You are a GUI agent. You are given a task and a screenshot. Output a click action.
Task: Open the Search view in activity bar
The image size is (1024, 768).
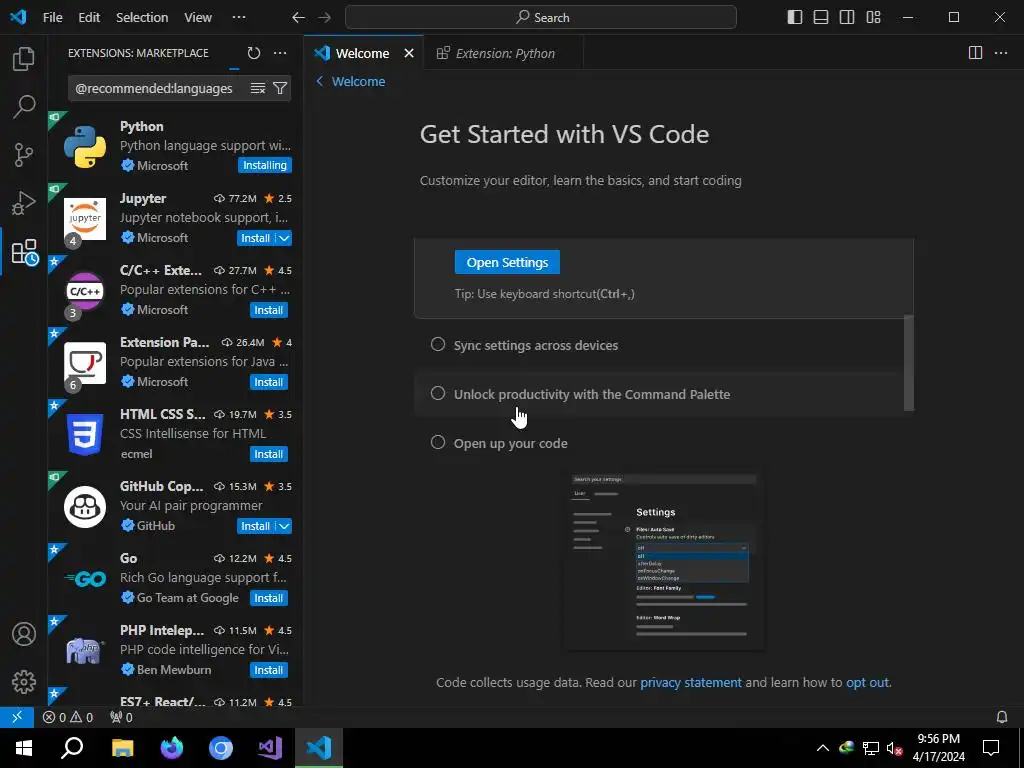24,106
